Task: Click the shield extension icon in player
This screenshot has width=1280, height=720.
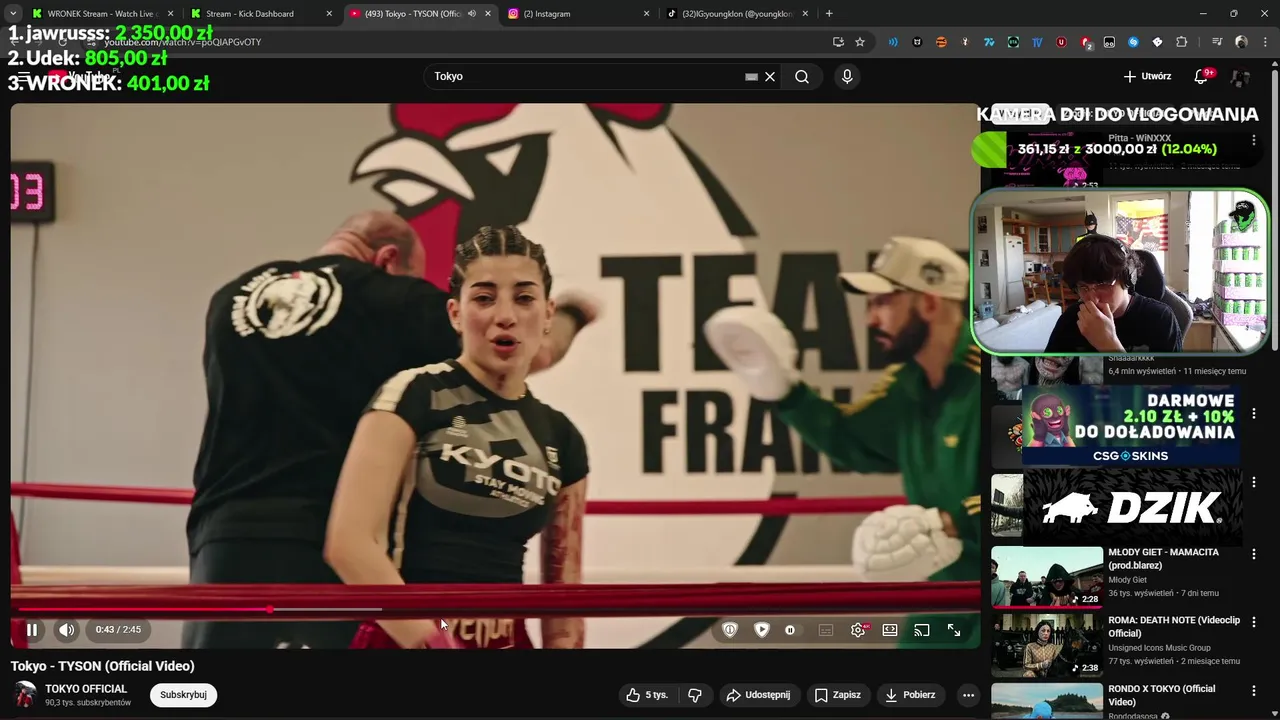Action: (730, 630)
